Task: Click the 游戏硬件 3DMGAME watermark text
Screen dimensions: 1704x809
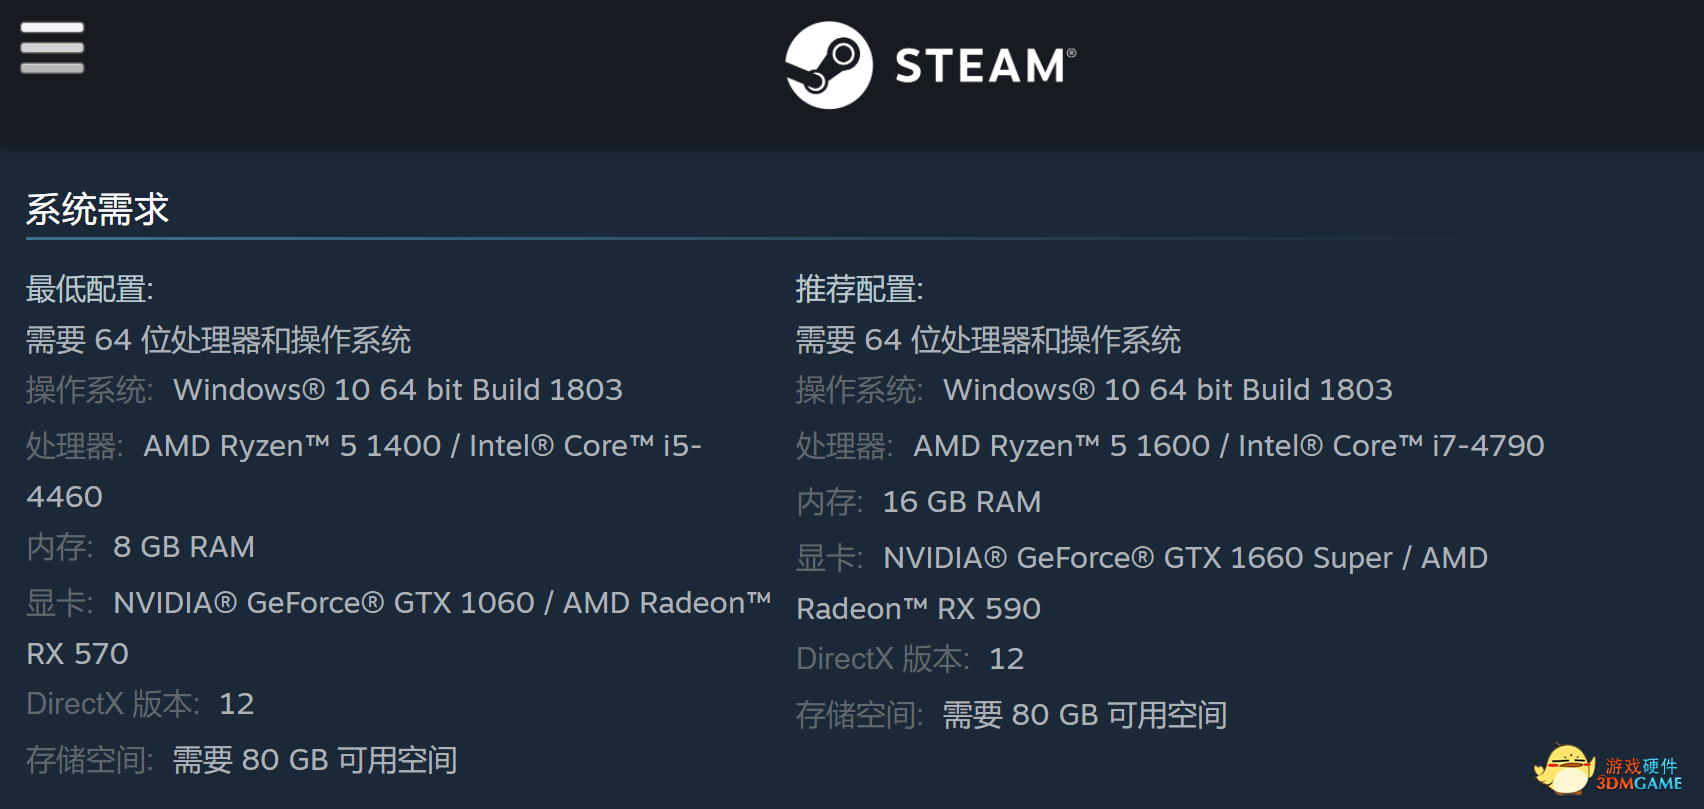Action: coord(1640,774)
